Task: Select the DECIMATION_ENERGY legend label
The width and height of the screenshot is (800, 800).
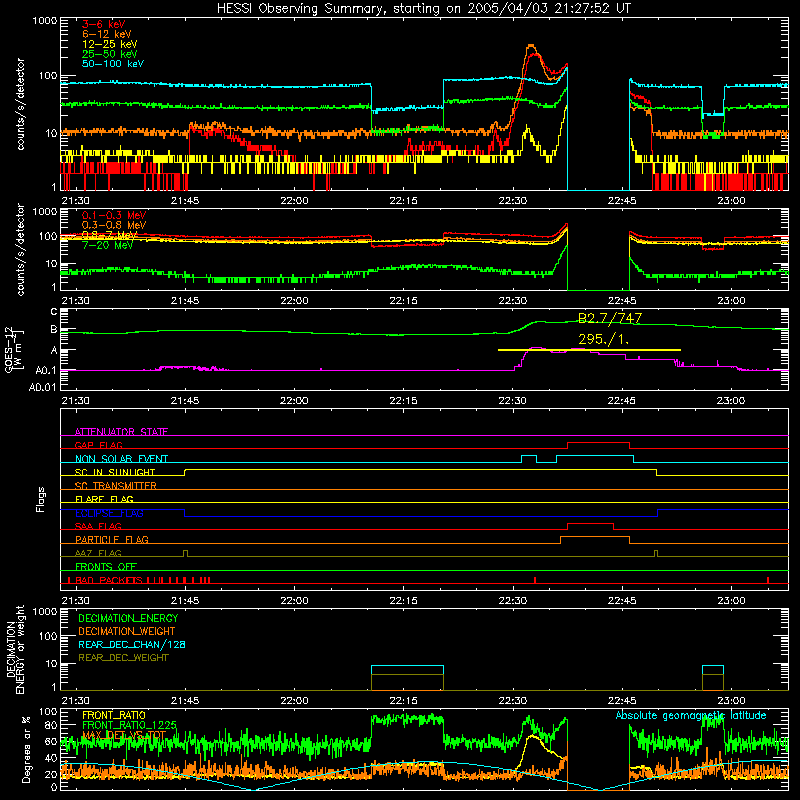Action: pyautogui.click(x=128, y=618)
